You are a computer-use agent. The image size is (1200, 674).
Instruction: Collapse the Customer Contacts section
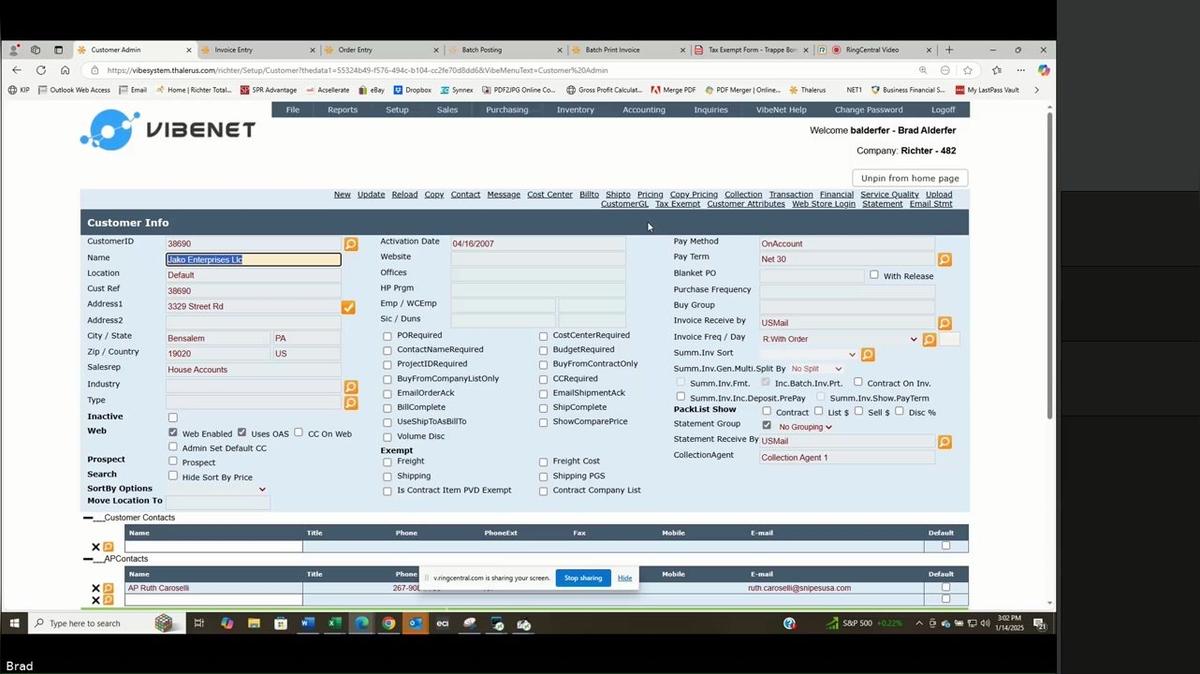pos(88,518)
